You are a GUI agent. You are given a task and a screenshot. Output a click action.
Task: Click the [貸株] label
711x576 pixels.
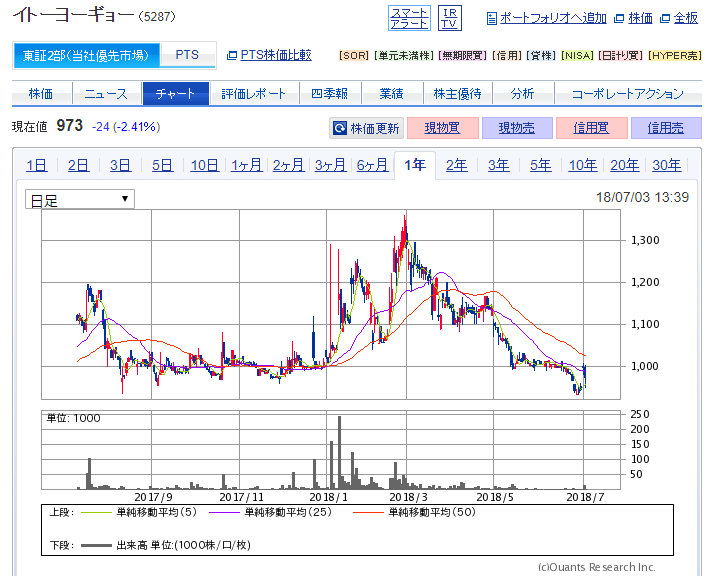[541, 55]
